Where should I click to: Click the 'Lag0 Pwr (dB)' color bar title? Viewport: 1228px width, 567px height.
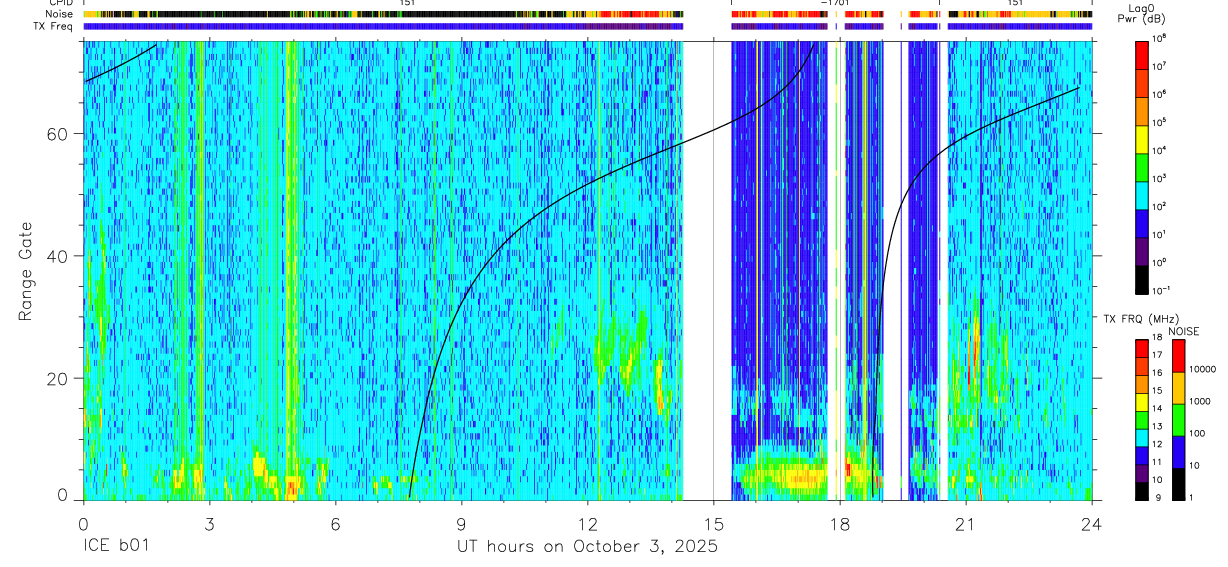[1141, 15]
